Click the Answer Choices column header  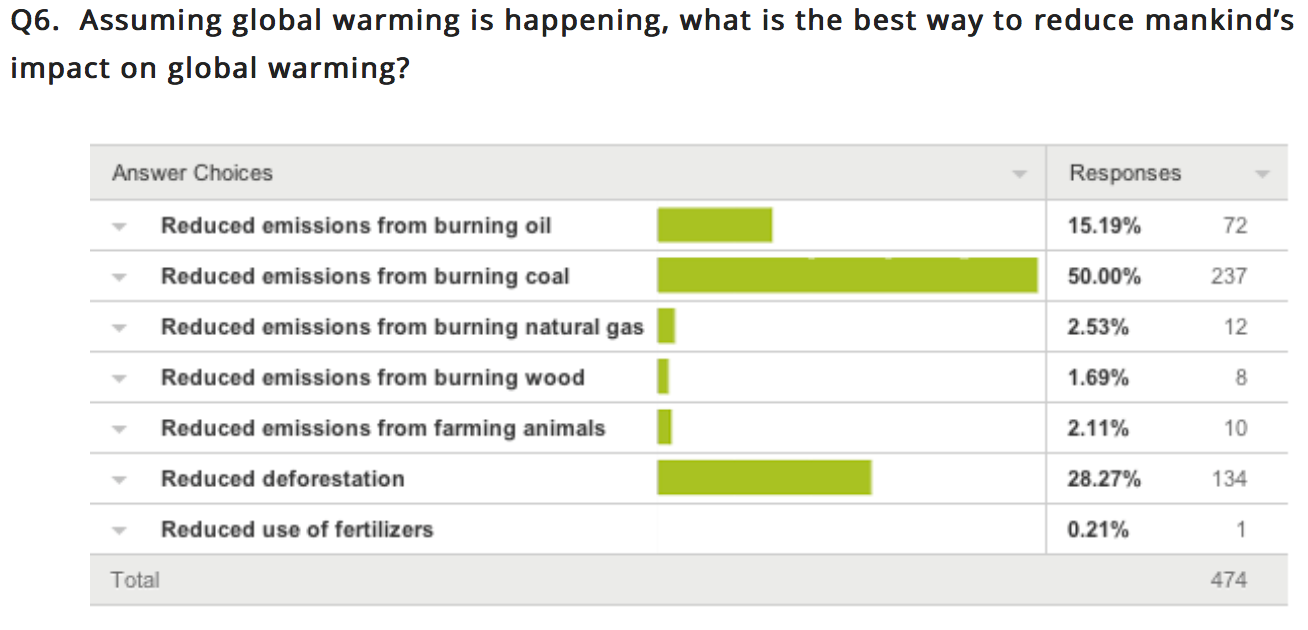click(x=192, y=173)
